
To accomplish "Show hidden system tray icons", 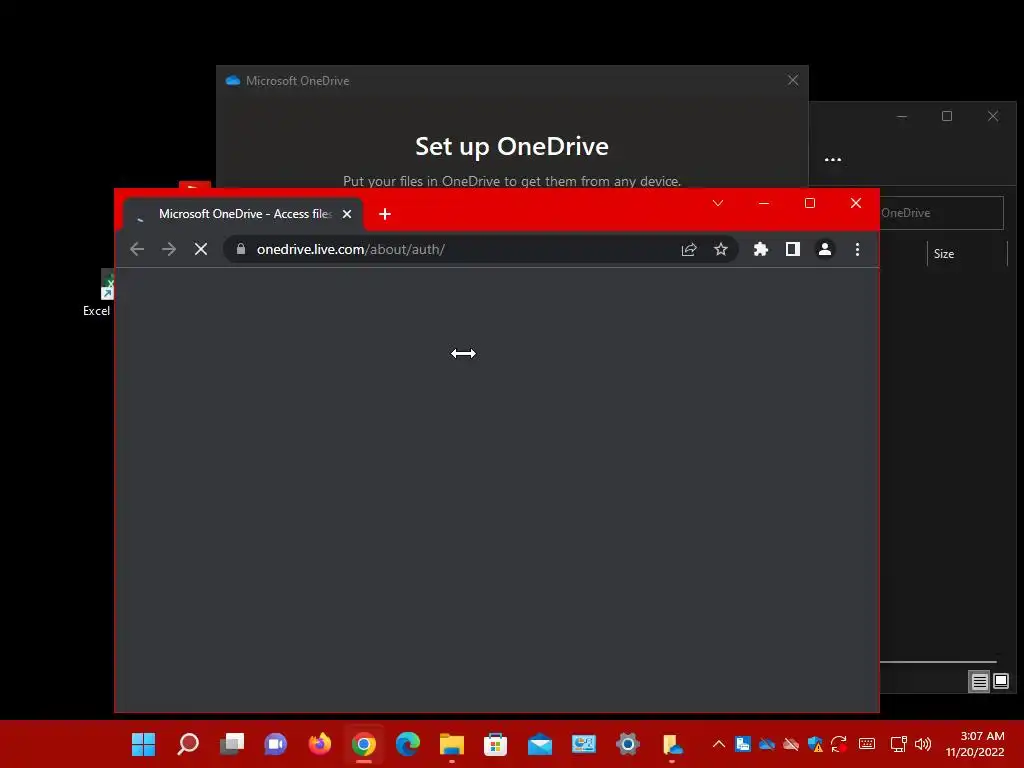I will pos(718,744).
